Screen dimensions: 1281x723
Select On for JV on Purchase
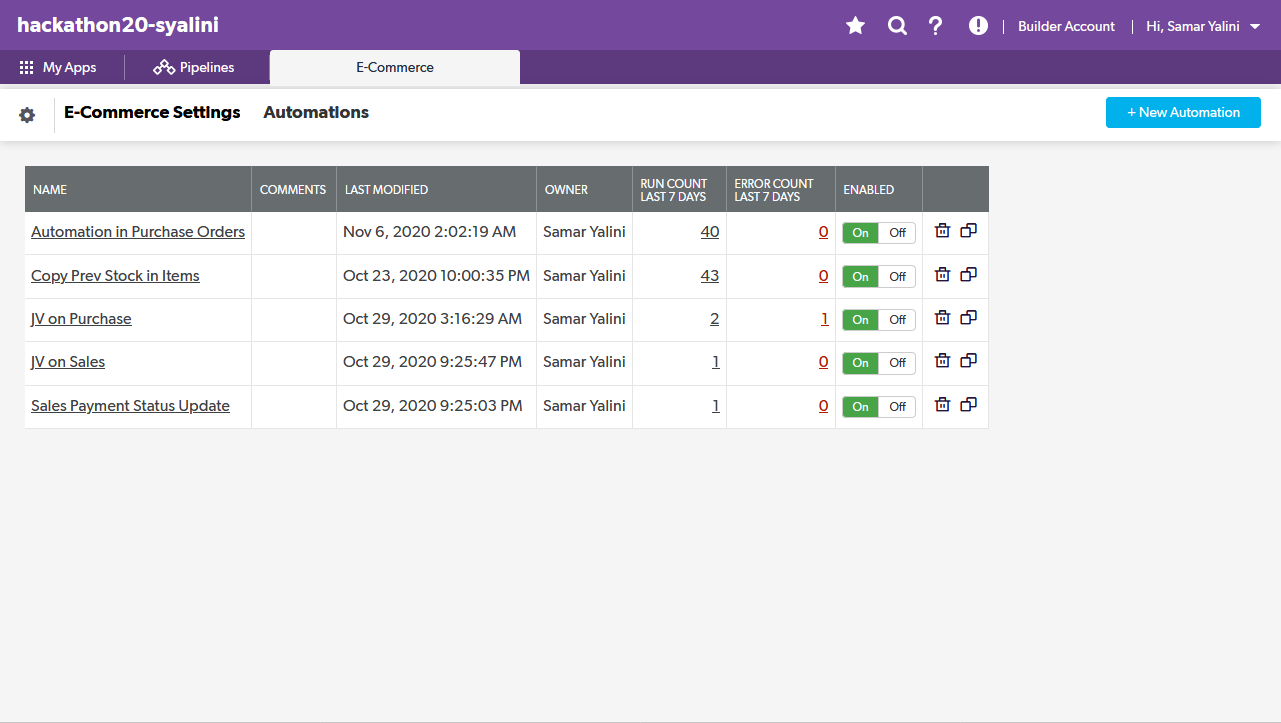[x=861, y=320]
